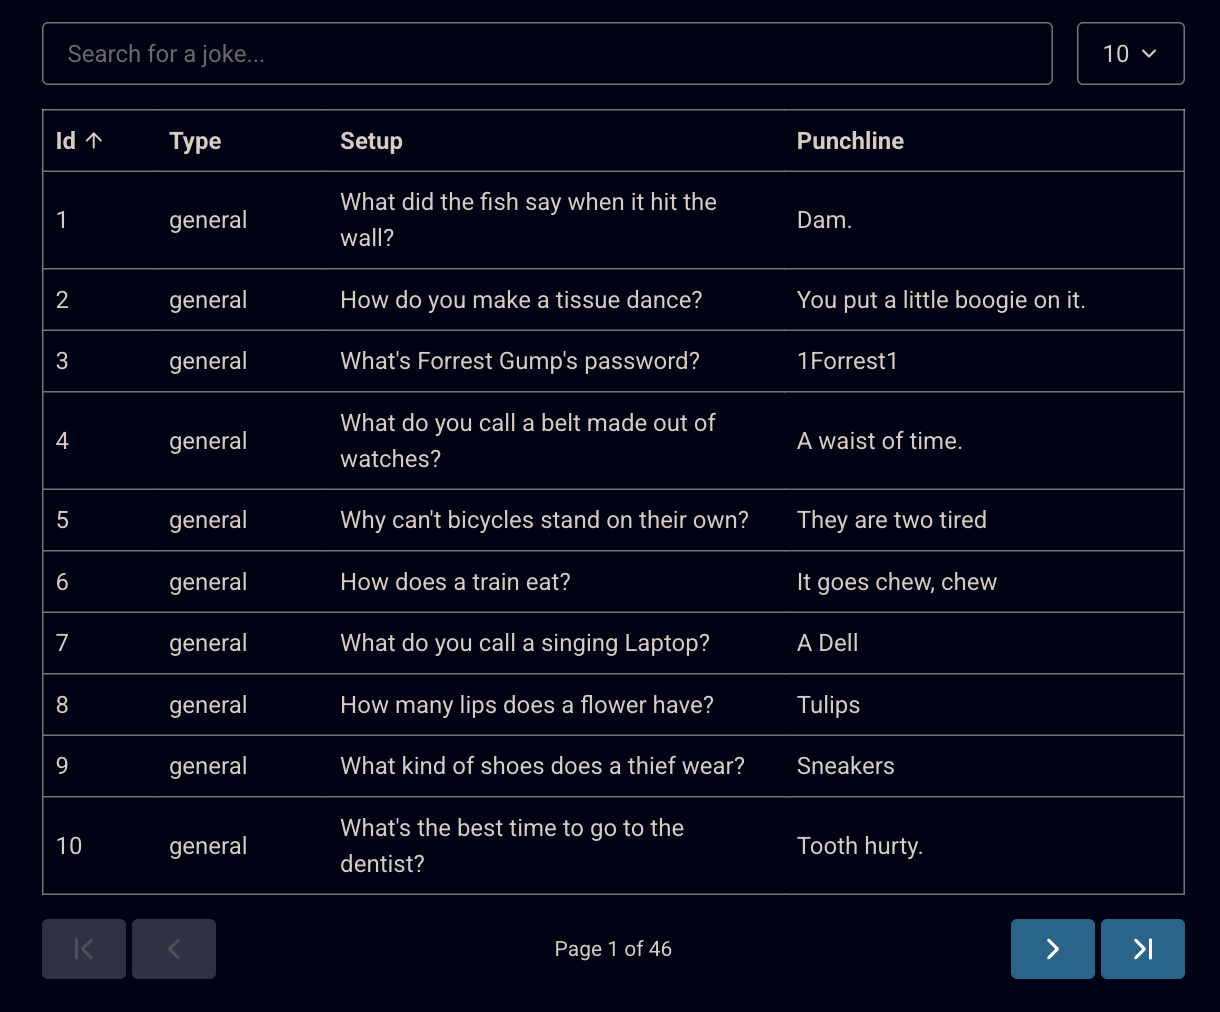
Task: Click the How does a train eat row
Action: [x=613, y=582]
